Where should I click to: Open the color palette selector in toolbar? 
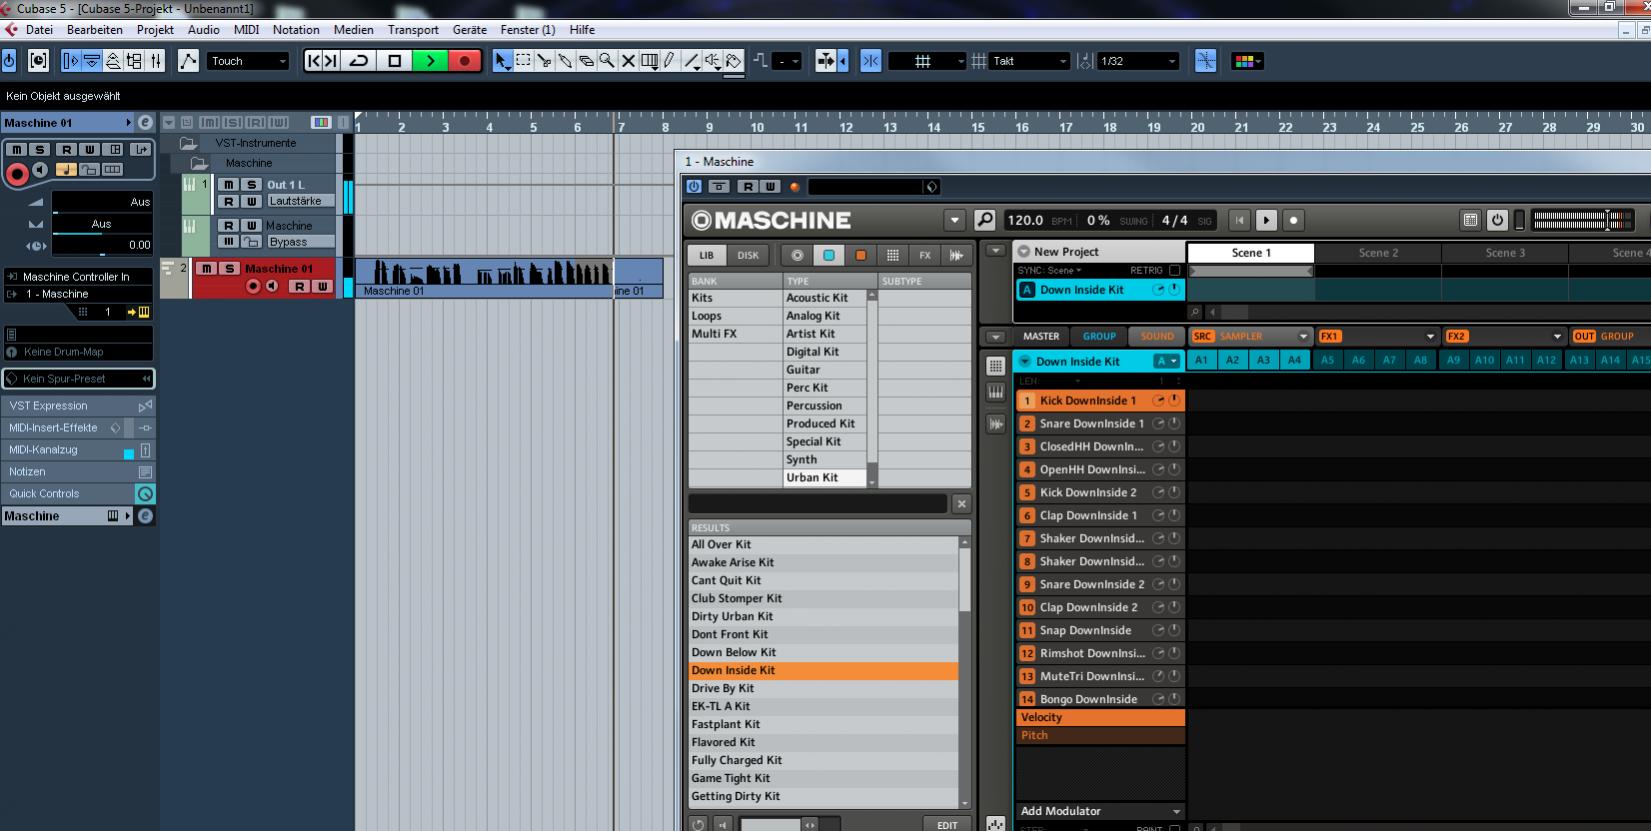(x=1246, y=61)
